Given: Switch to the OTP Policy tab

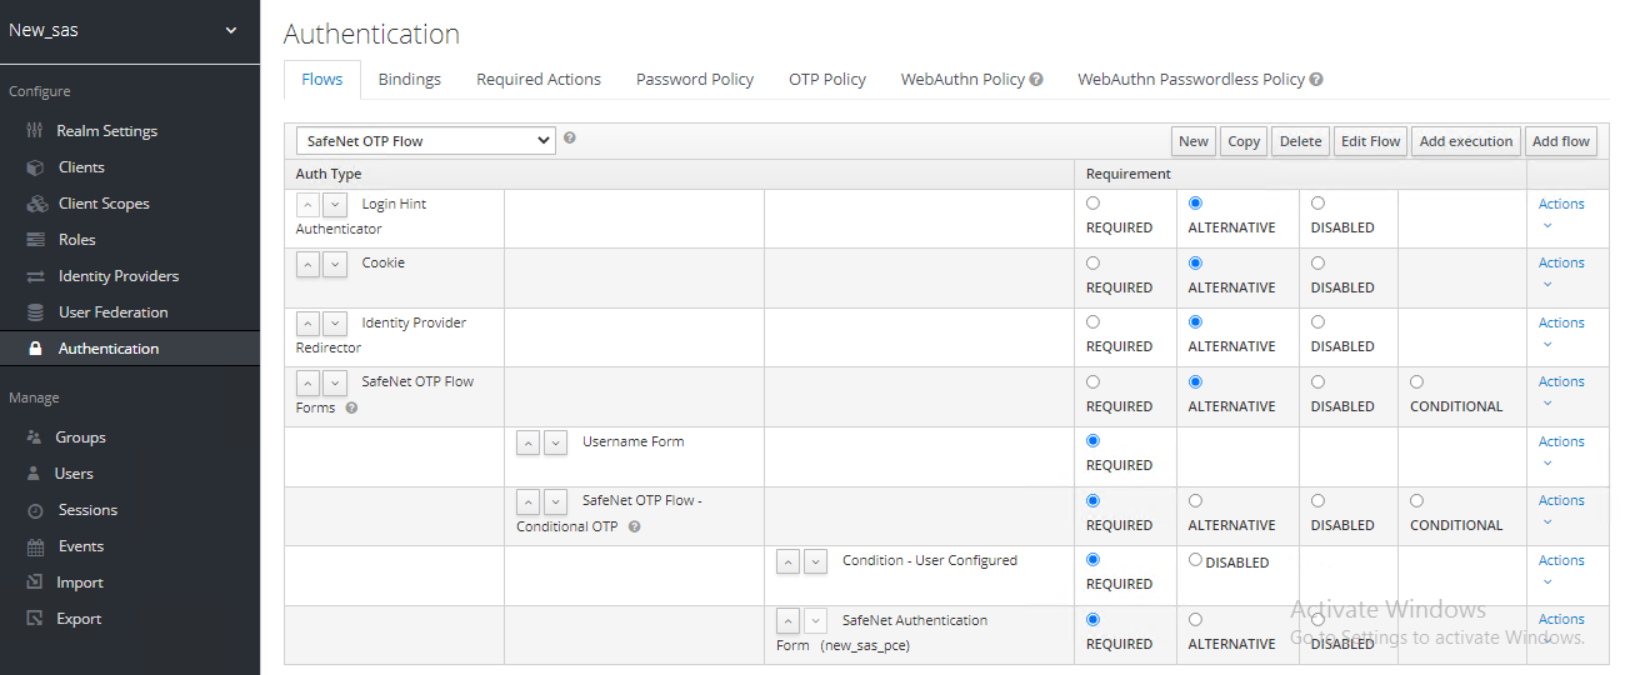Looking at the screenshot, I should pyautogui.click(x=827, y=79).
